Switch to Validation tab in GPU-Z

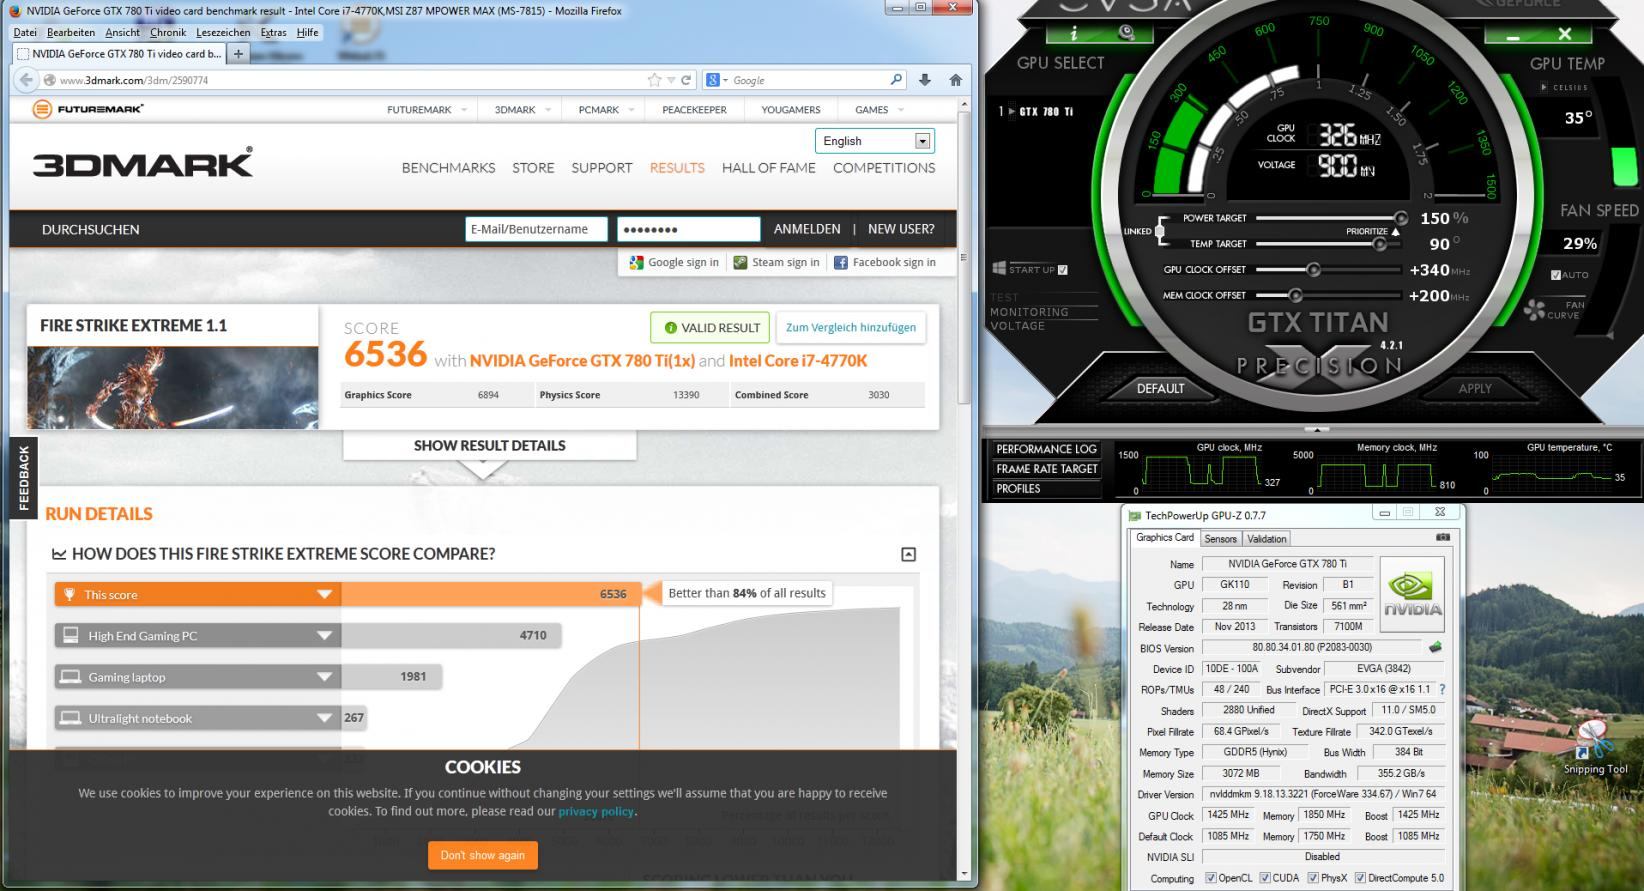[x=1267, y=538]
